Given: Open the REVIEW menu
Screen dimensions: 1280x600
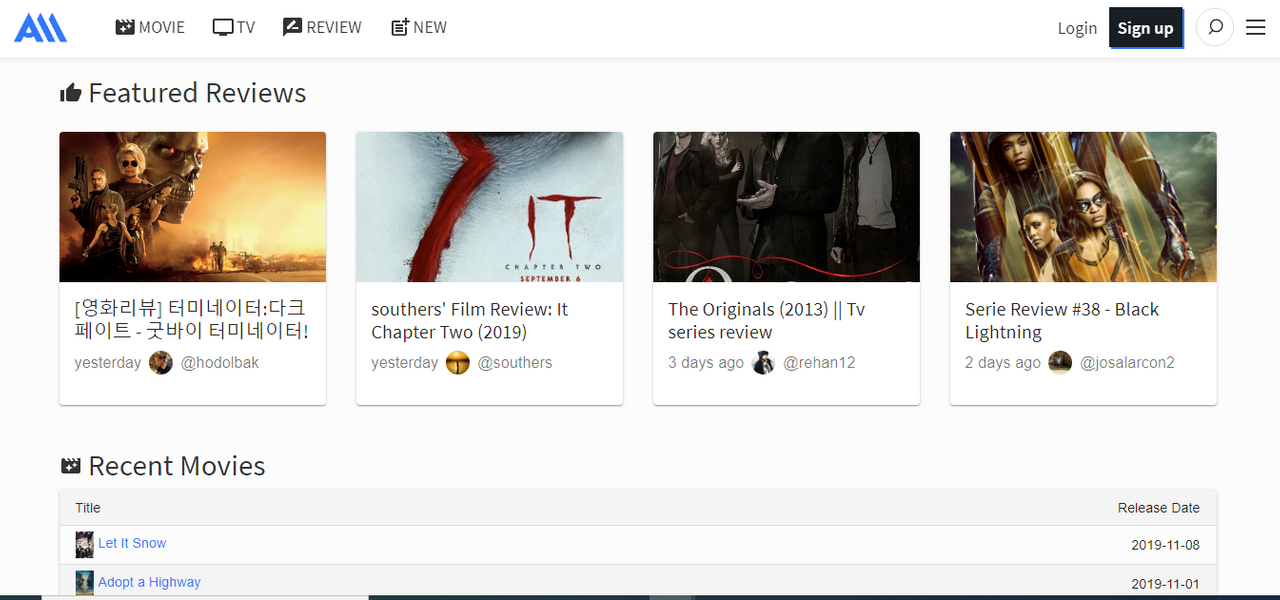Looking at the screenshot, I should pos(322,27).
